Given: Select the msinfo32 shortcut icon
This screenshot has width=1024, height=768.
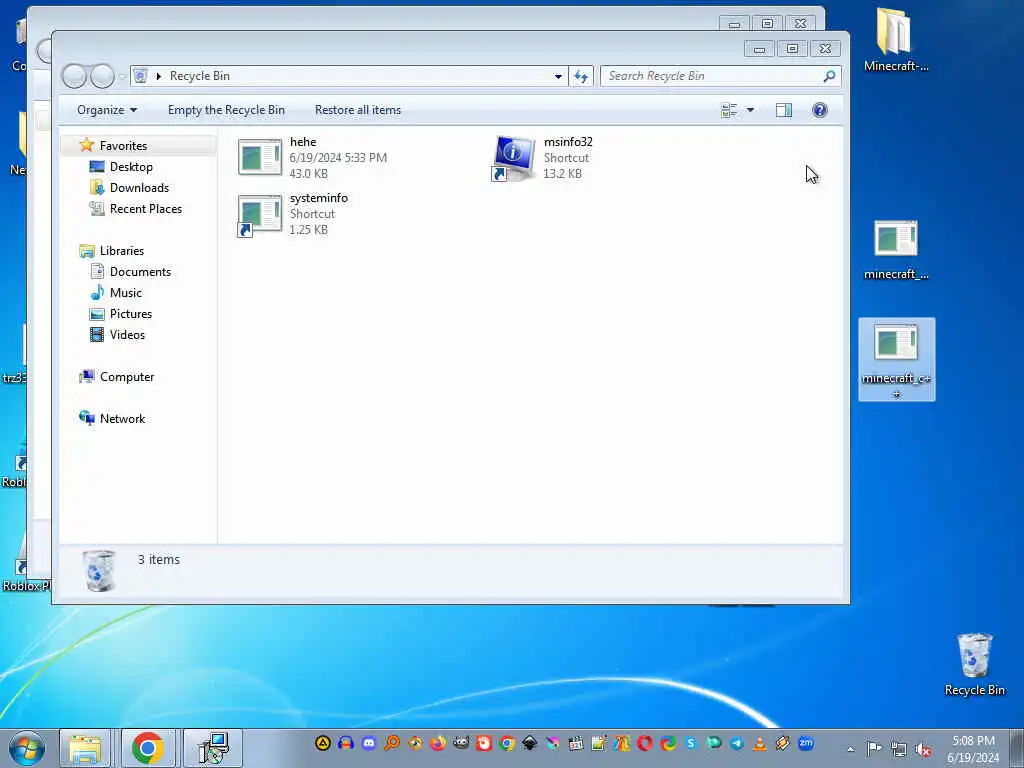Looking at the screenshot, I should [513, 157].
